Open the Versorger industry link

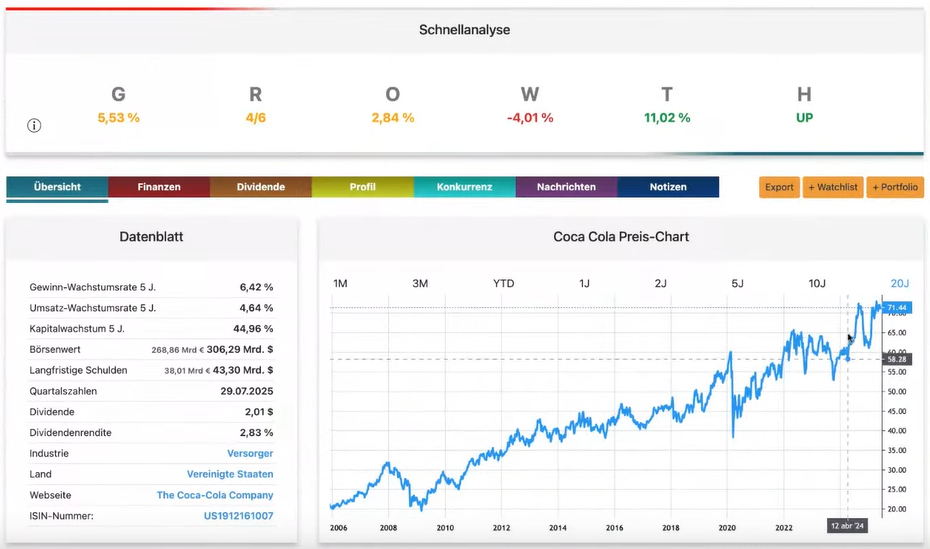(250, 454)
